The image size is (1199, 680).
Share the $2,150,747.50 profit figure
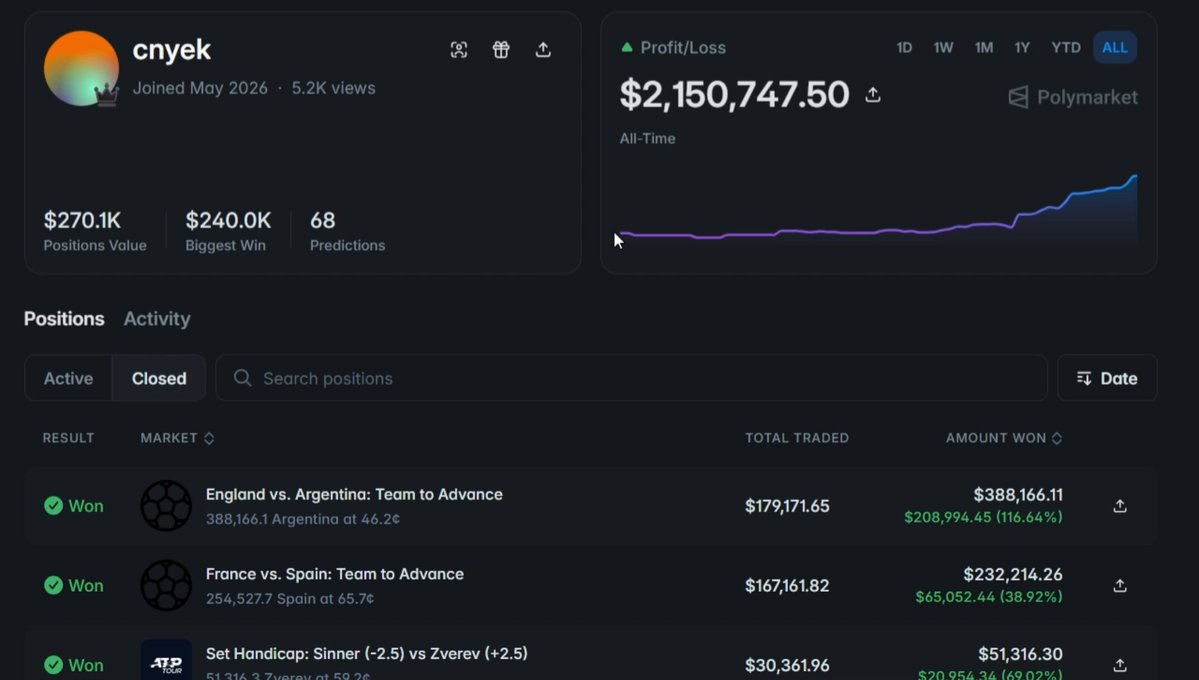click(x=872, y=95)
